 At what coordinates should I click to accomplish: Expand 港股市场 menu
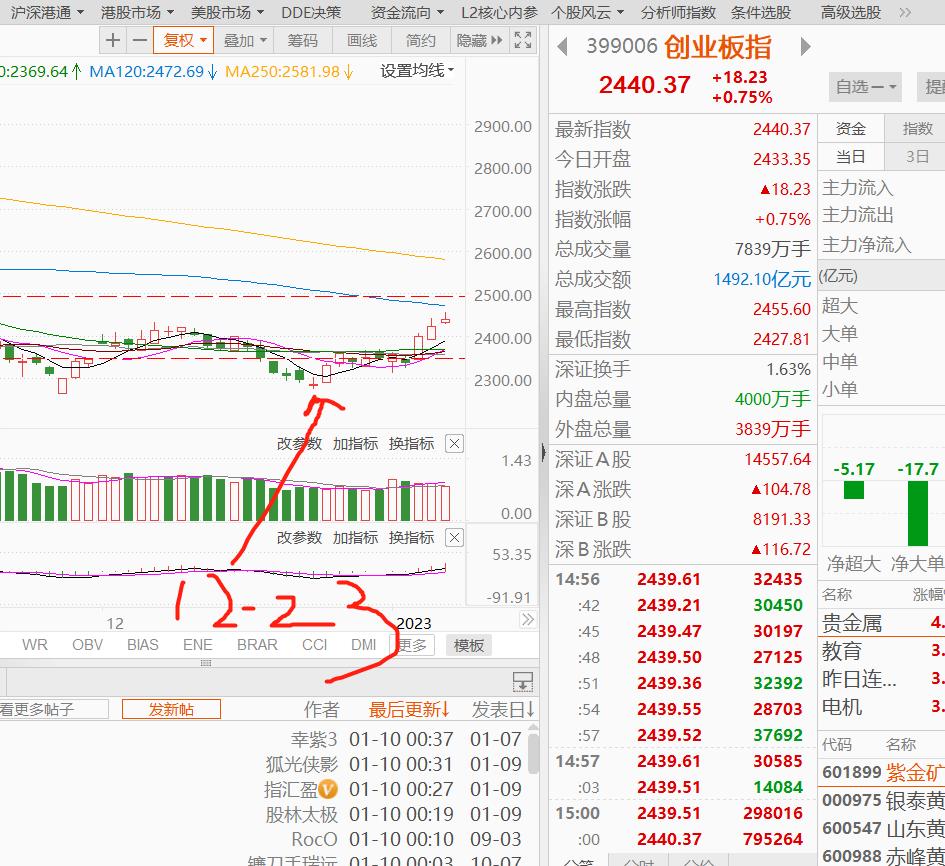(137, 12)
